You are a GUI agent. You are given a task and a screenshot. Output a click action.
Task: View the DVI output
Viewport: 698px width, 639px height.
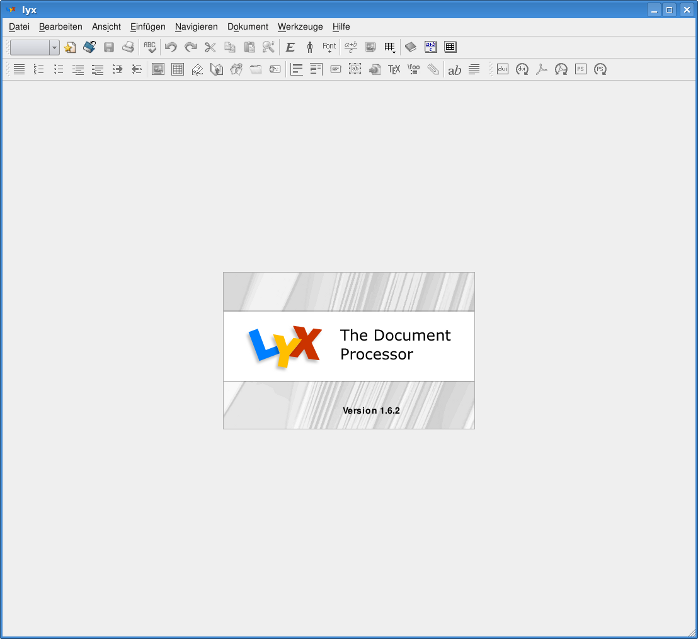pyautogui.click(x=503, y=69)
